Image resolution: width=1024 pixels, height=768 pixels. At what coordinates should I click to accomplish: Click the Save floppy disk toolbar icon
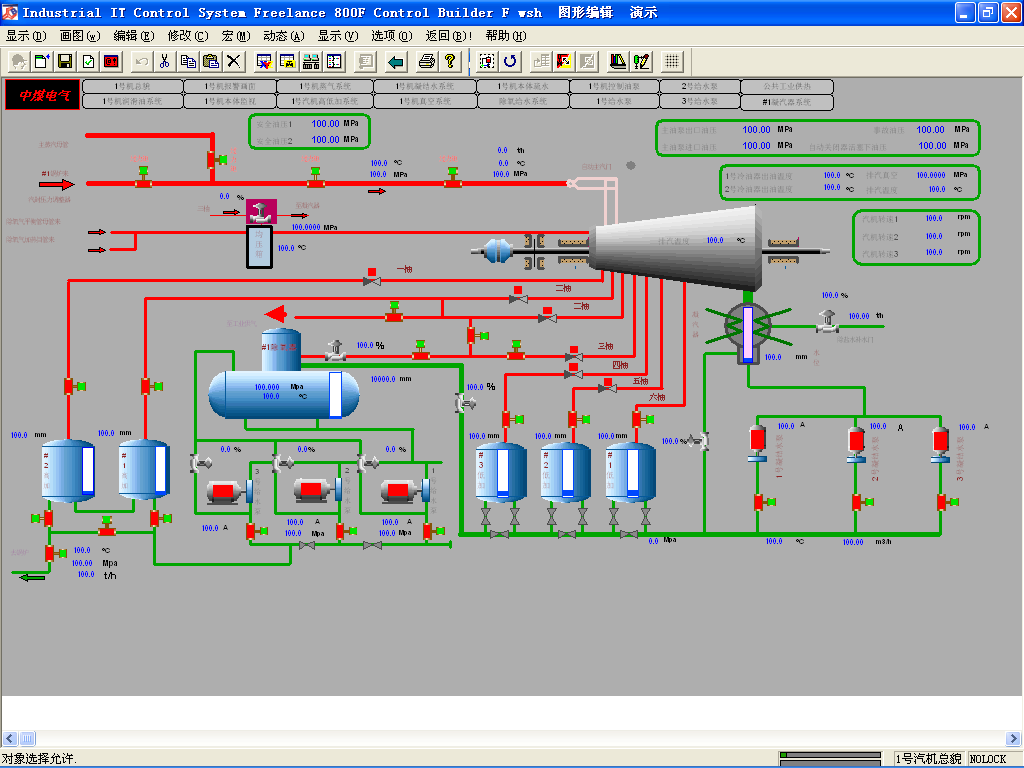click(x=66, y=61)
